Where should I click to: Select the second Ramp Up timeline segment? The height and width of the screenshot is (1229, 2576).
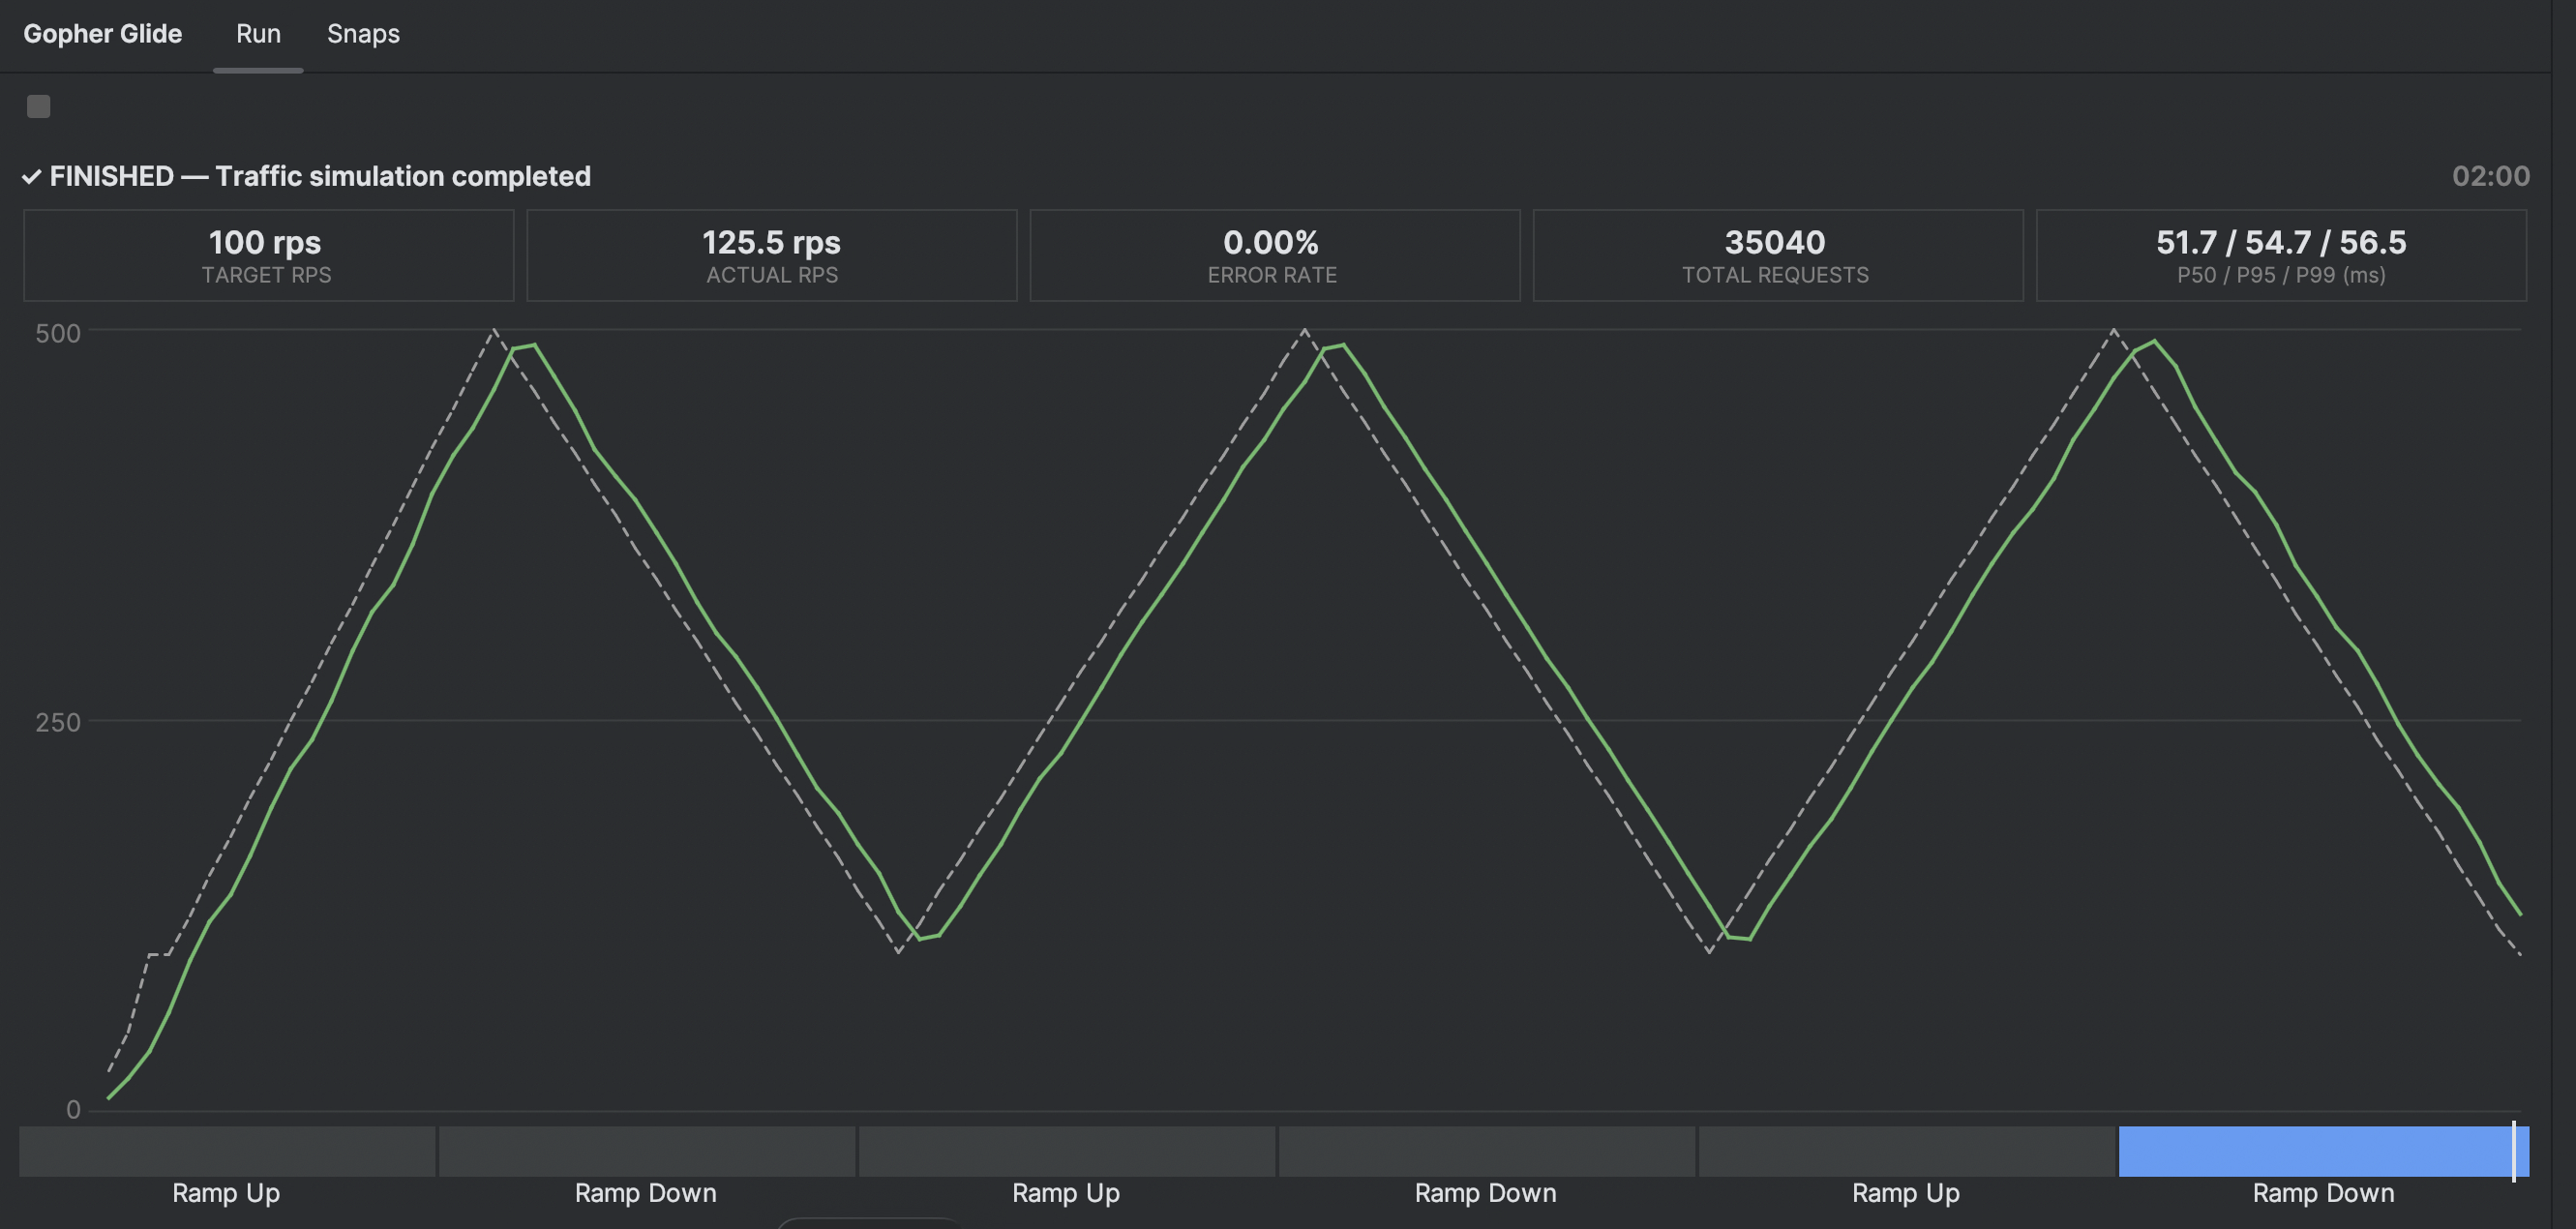1067,1151
